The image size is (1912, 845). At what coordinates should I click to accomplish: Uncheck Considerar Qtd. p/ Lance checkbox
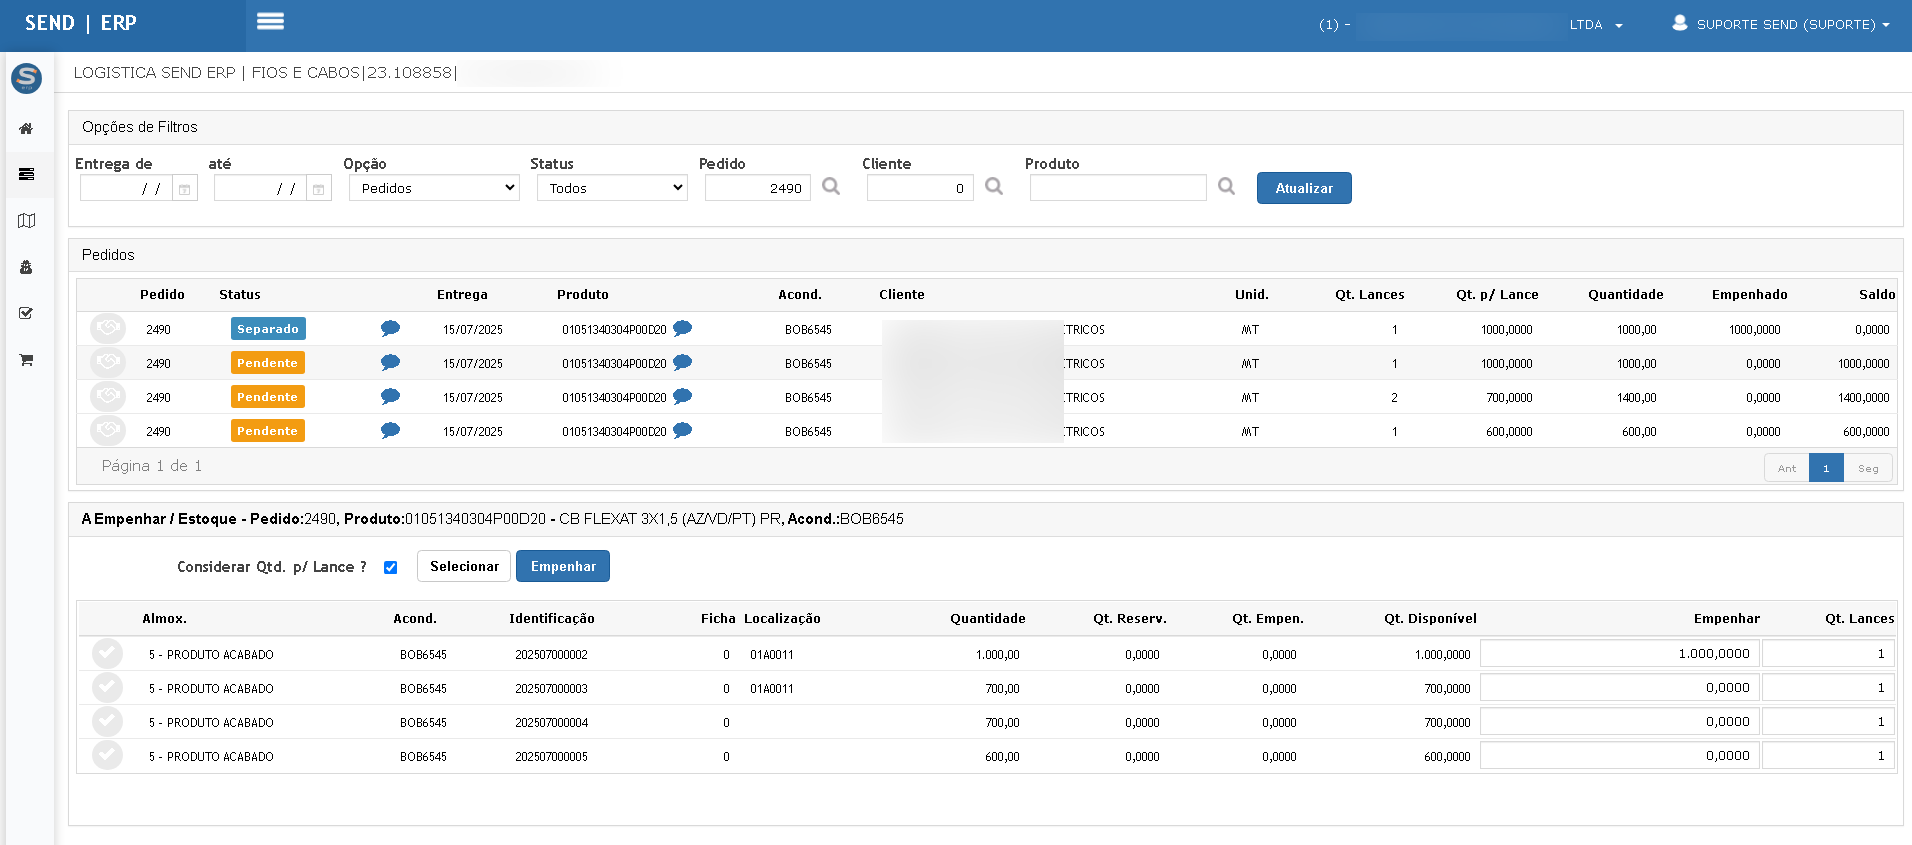(x=391, y=567)
